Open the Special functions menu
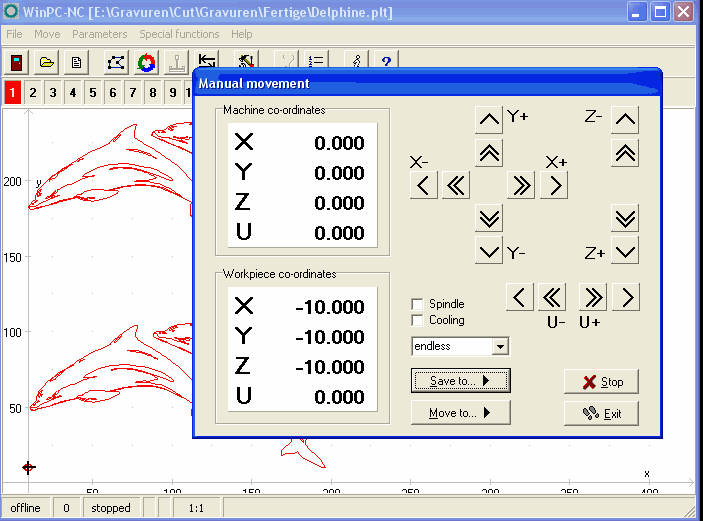 coord(179,34)
